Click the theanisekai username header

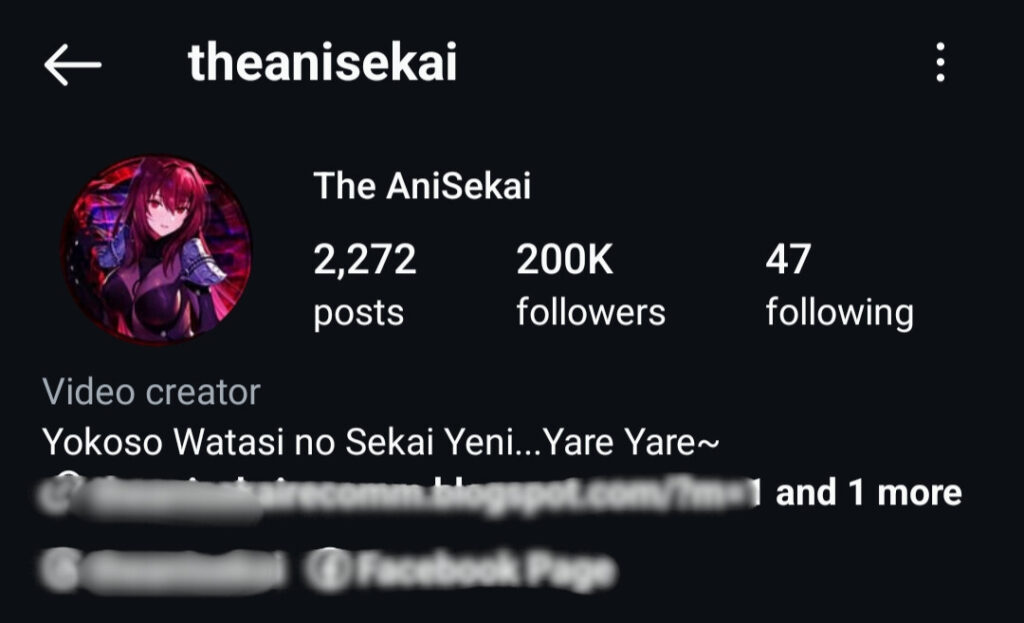[322, 63]
